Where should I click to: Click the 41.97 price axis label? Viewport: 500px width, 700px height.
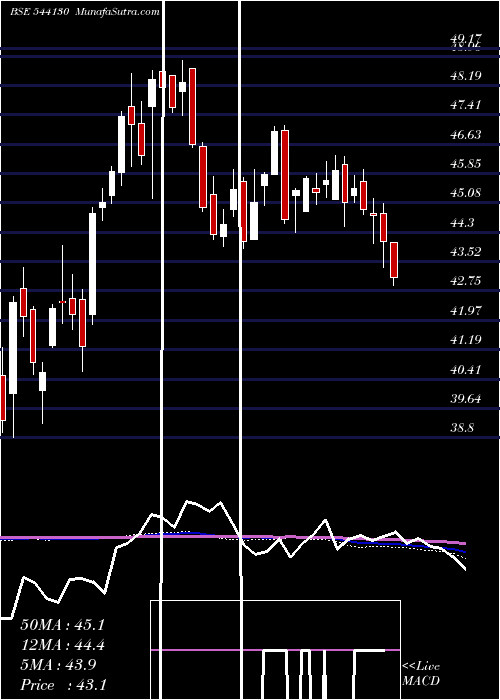pos(466,310)
